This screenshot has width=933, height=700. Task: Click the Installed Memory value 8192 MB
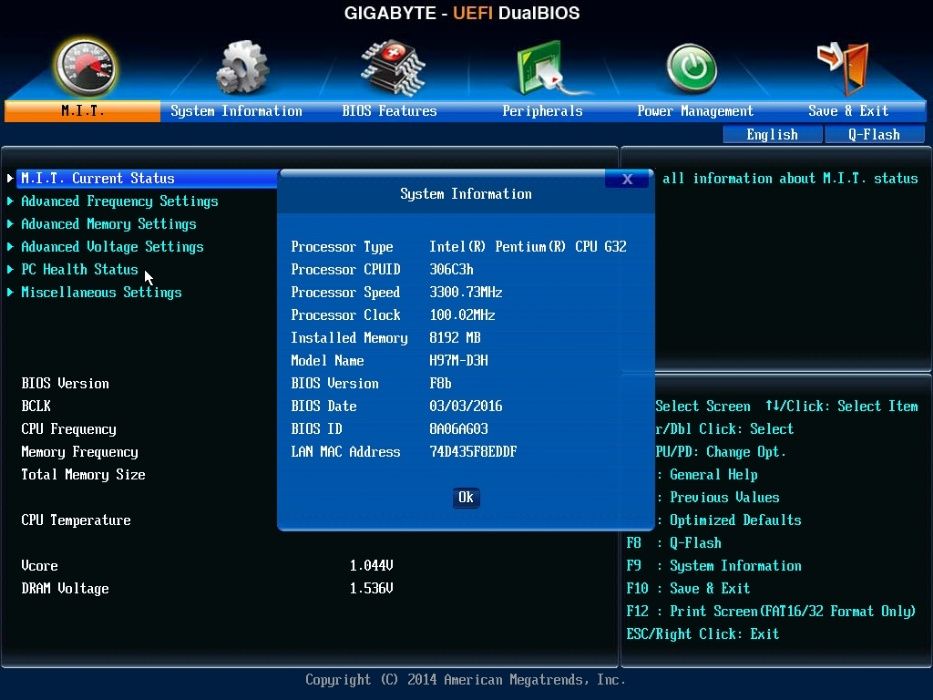point(455,338)
